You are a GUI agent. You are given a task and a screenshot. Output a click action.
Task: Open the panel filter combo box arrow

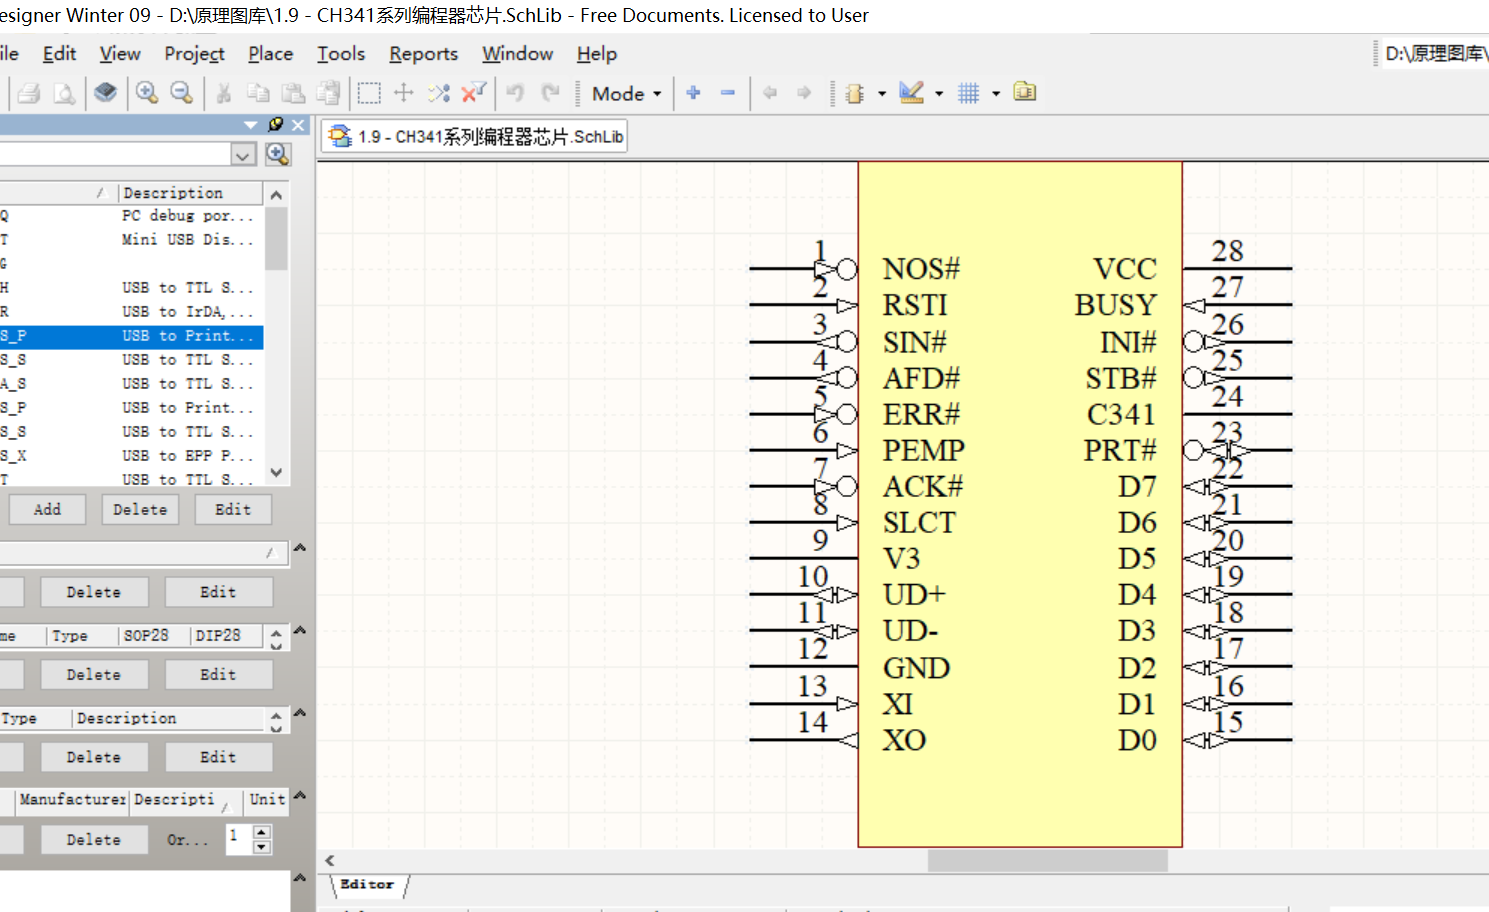[x=243, y=155]
